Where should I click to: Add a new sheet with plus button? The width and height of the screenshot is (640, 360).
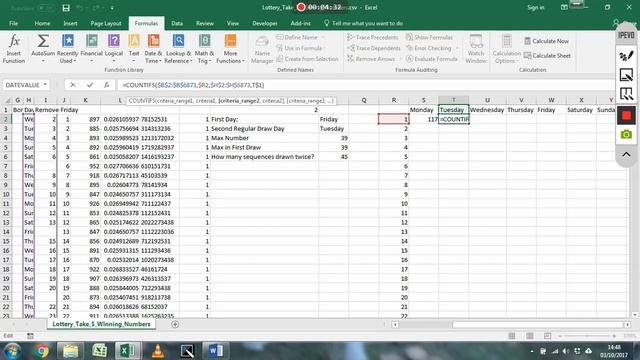[175, 324]
